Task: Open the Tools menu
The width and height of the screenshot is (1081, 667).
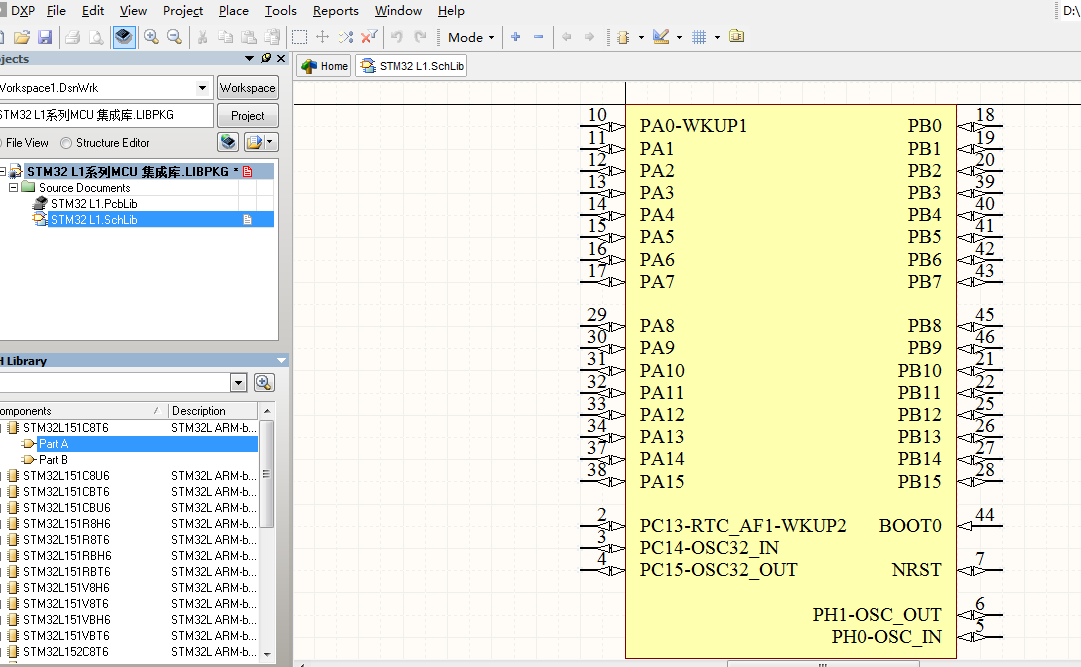Action: pos(281,10)
